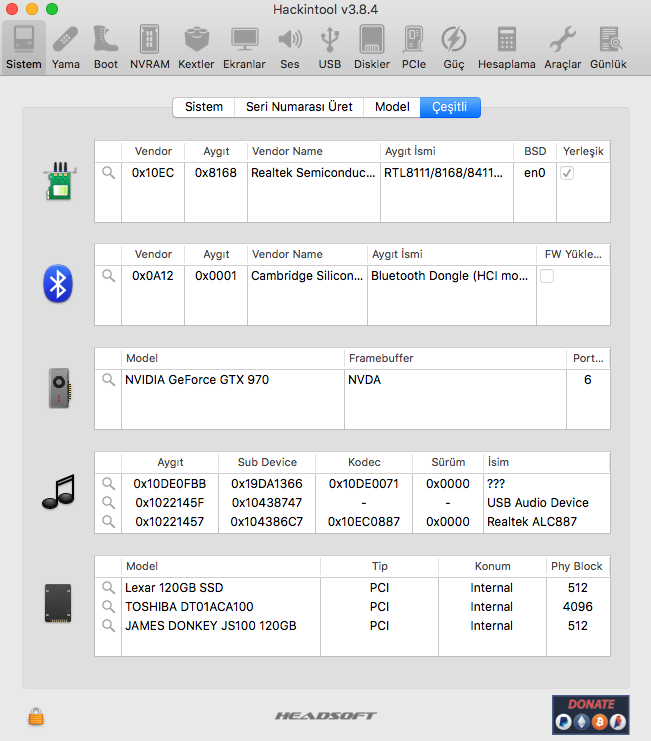The image size is (651, 741).
Task: Click magnifier next to NVIDIA GeForce GTX 970
Action: [108, 380]
